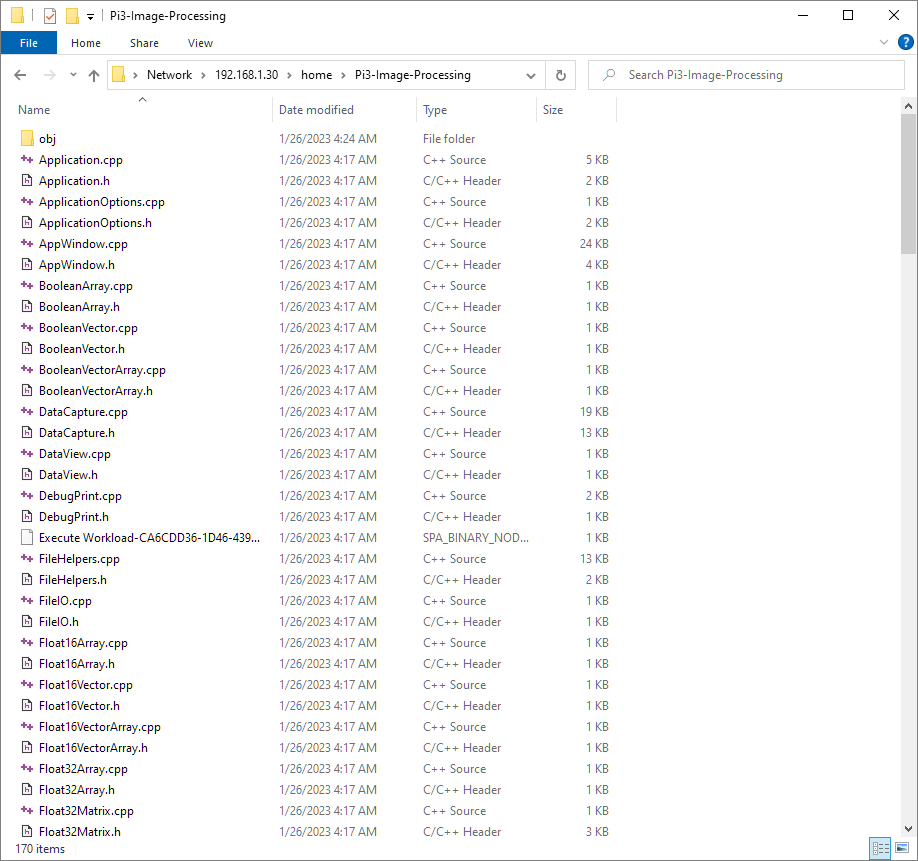
Task: Click the Back navigation arrow
Action: tap(20, 75)
